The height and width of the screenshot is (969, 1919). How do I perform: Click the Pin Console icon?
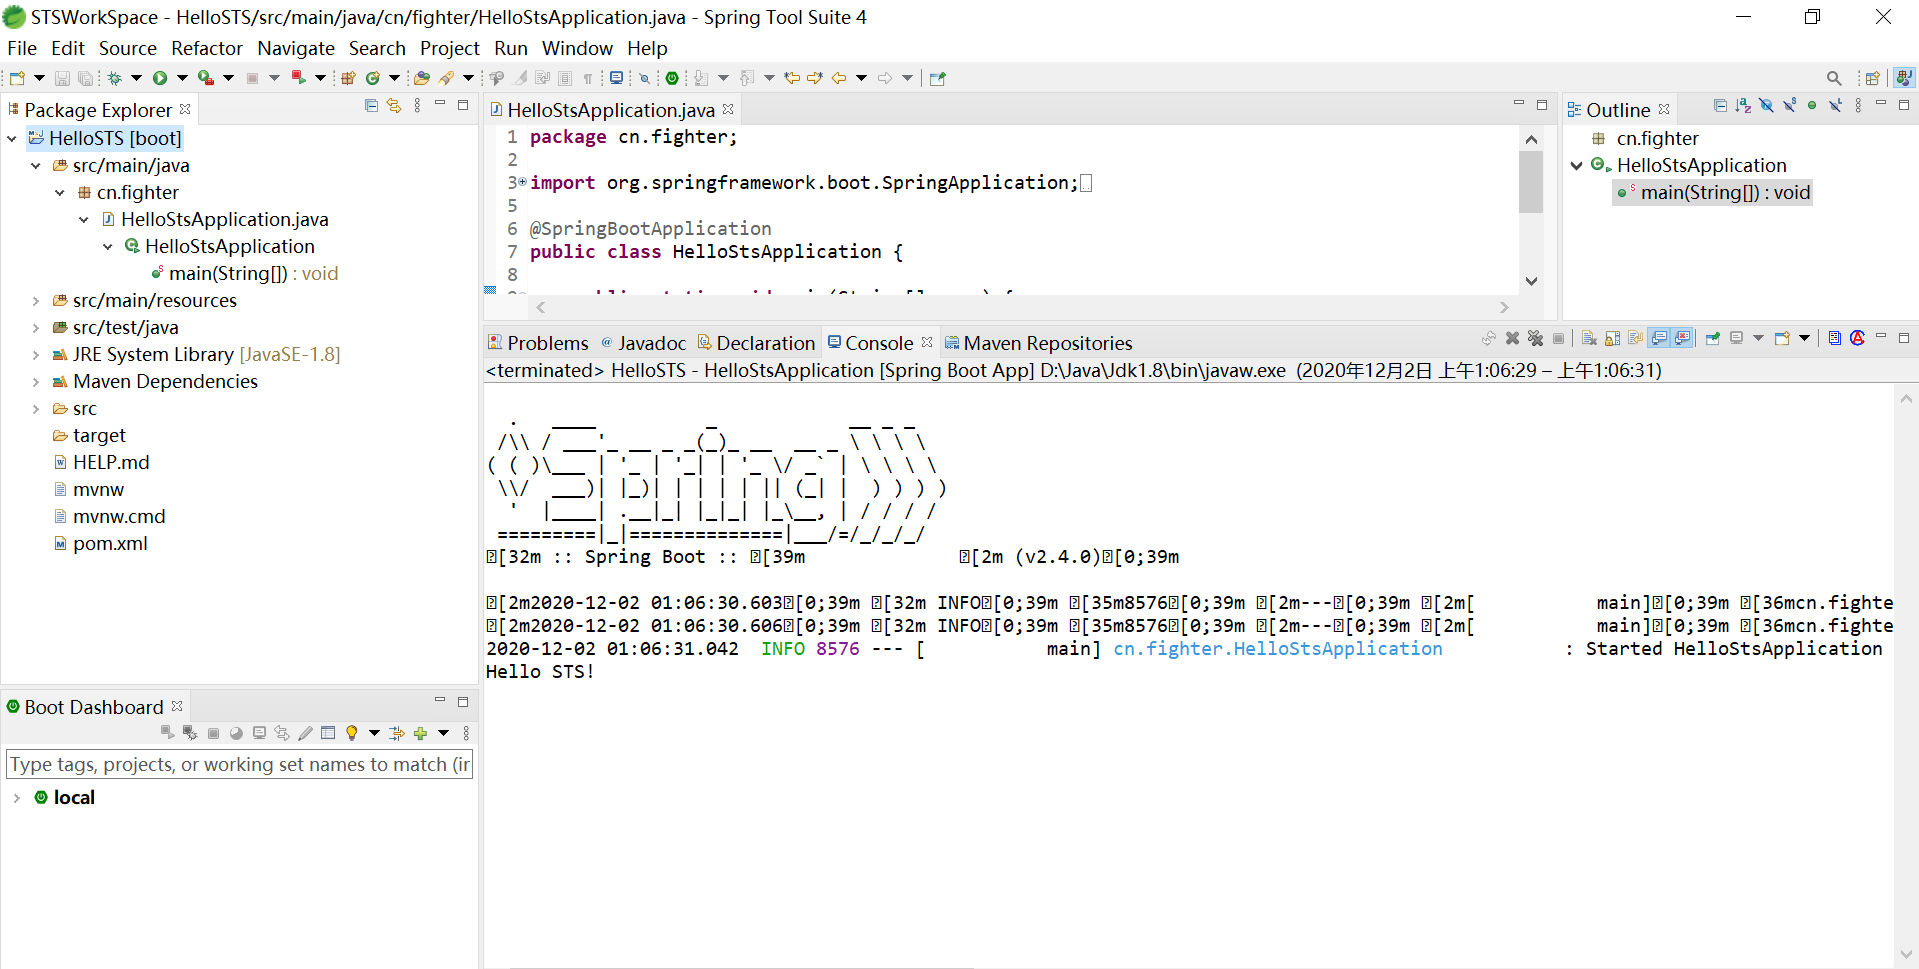(x=1713, y=339)
